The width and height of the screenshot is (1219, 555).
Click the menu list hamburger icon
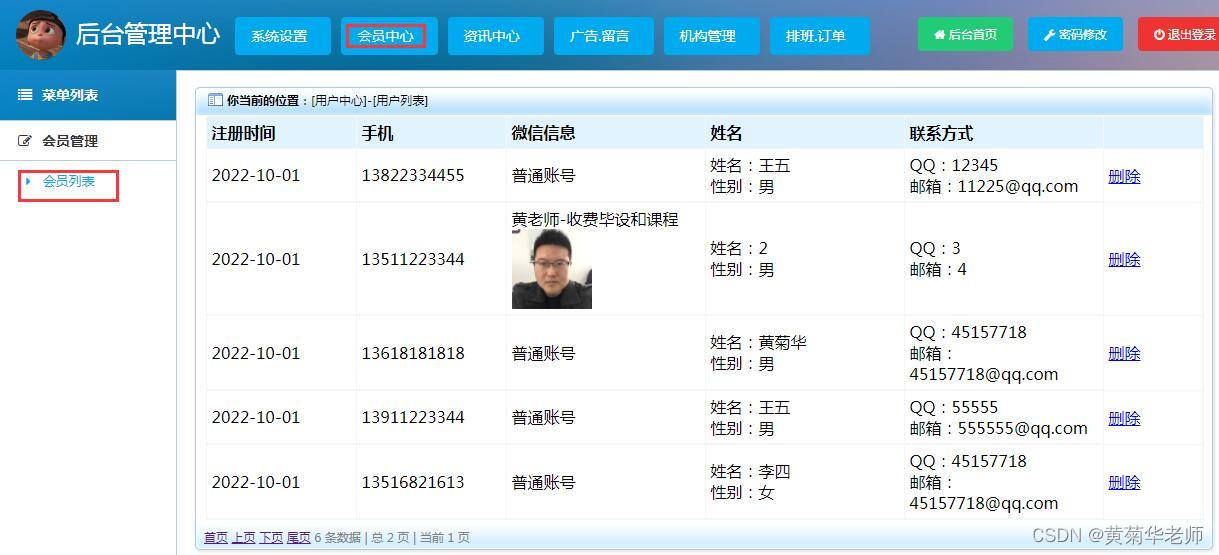(25, 95)
